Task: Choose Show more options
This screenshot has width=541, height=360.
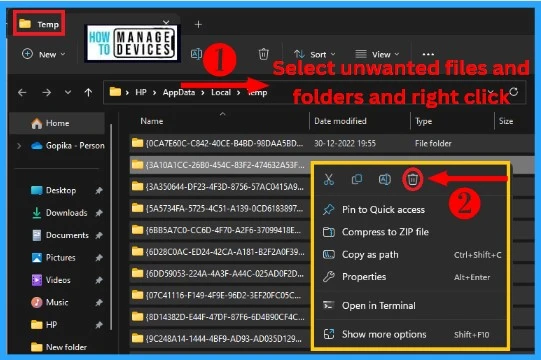Action: click(x=412, y=334)
